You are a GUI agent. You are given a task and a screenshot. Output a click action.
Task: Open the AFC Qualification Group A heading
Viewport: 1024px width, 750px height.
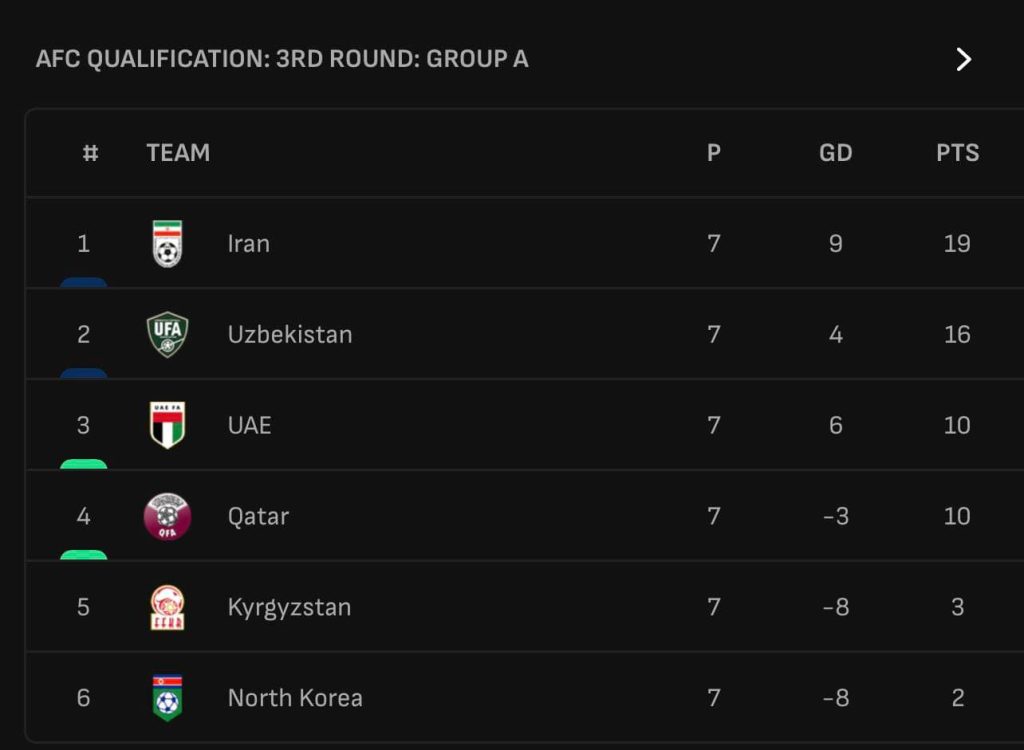pyautogui.click(x=282, y=59)
